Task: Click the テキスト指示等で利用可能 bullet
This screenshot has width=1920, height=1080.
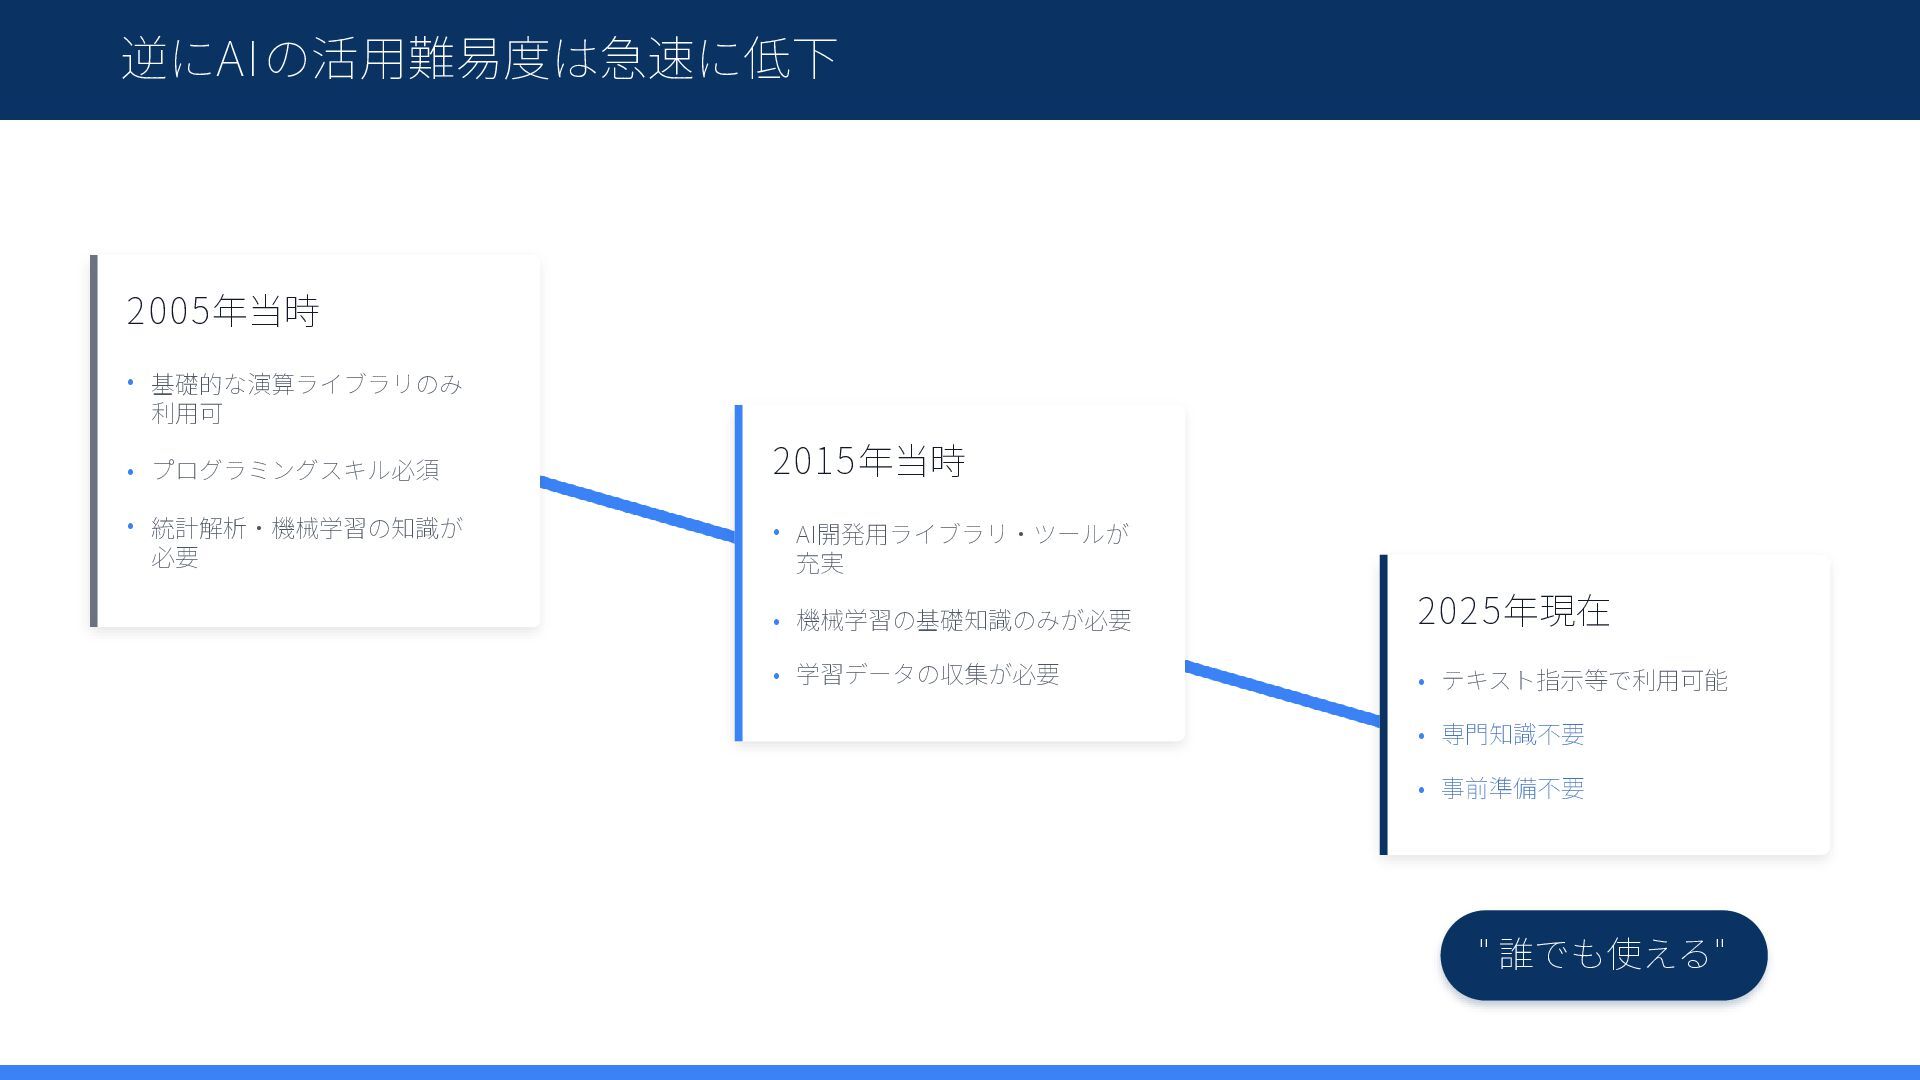Action: tap(1584, 681)
